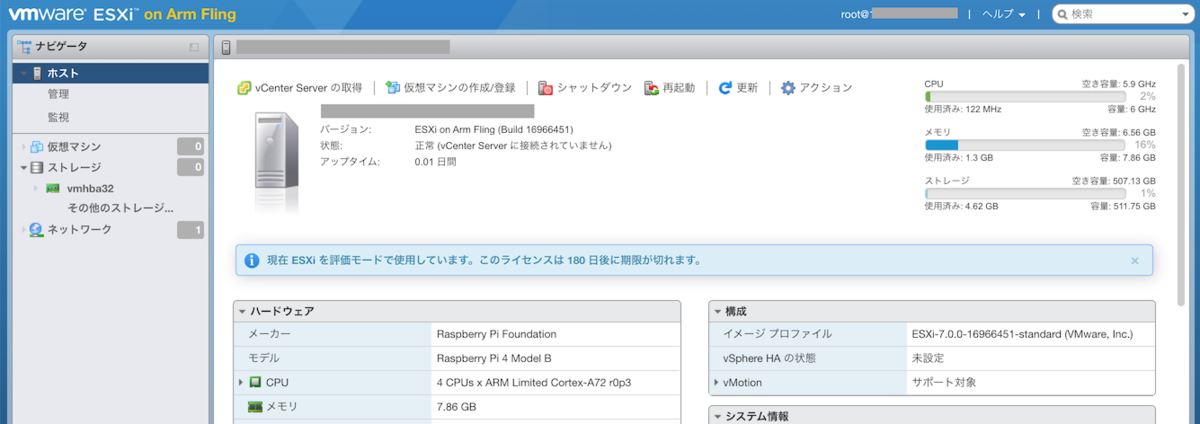The height and width of the screenshot is (424, 1200).
Task: Click the vmware ESXi logo
Action: 72,15
